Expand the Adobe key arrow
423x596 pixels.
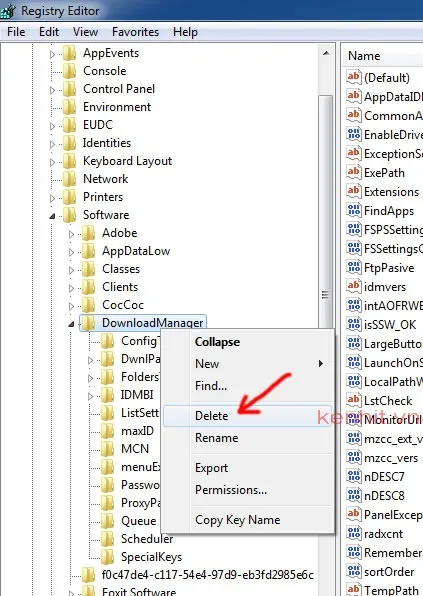[x=71, y=234]
